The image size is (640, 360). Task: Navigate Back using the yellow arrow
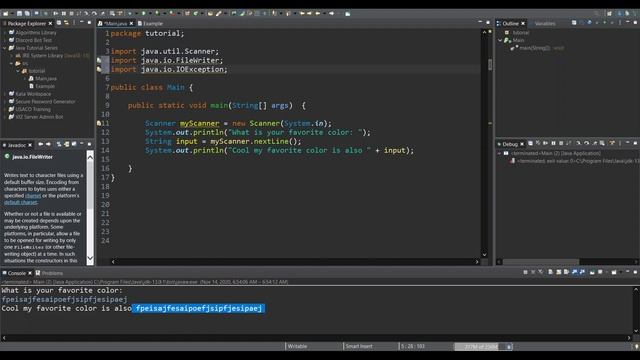pos(317,13)
